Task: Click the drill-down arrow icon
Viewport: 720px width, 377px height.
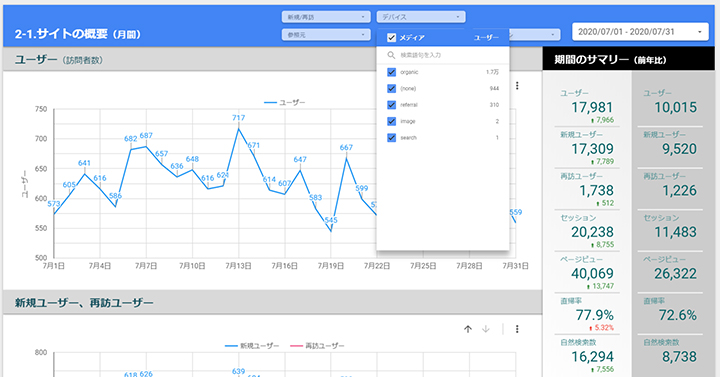Action: coord(486,329)
